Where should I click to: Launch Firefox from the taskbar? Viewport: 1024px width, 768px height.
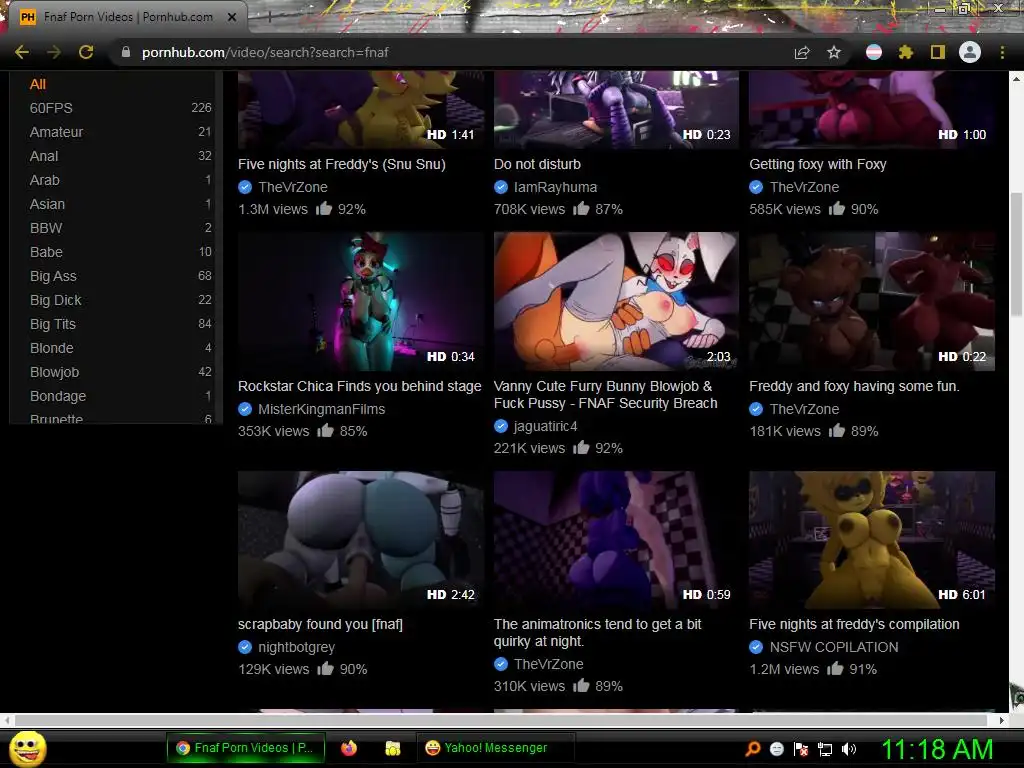pyautogui.click(x=349, y=748)
